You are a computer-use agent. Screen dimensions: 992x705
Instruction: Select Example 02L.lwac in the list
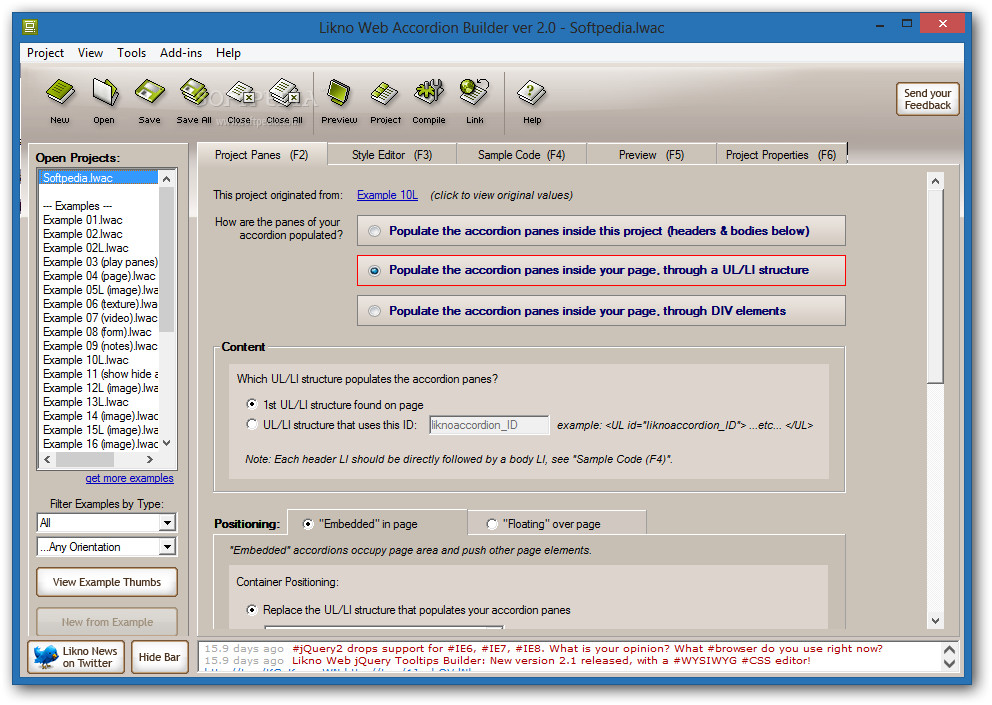point(99,248)
